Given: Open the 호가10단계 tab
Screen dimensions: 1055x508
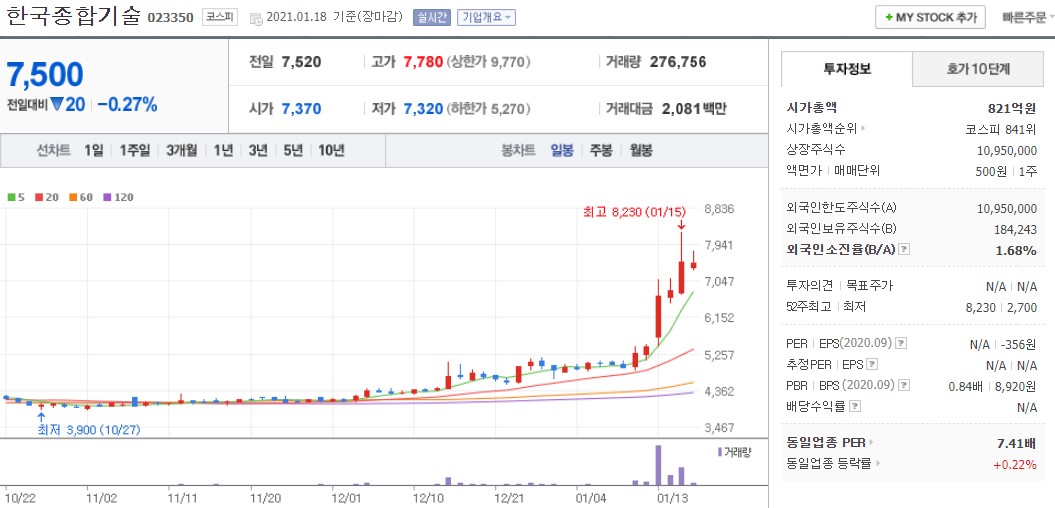Looking at the screenshot, I should pyautogui.click(x=978, y=69).
